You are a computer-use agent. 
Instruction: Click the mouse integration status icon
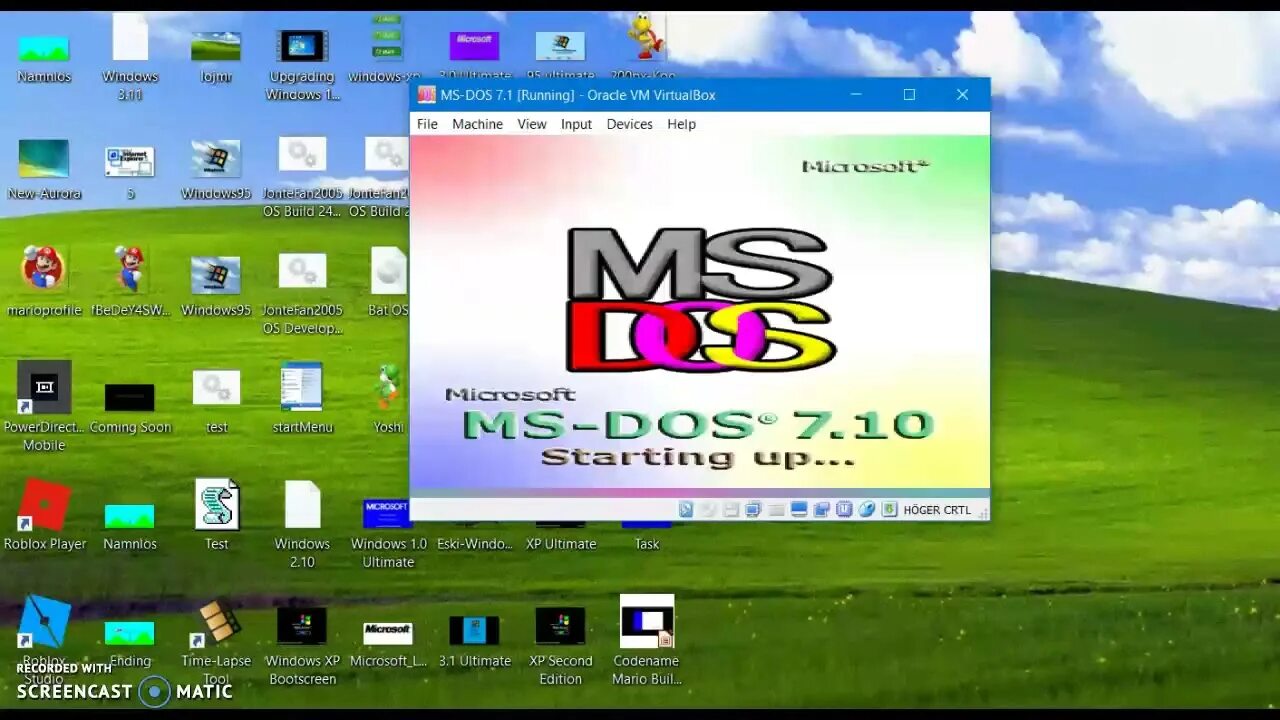coord(866,510)
